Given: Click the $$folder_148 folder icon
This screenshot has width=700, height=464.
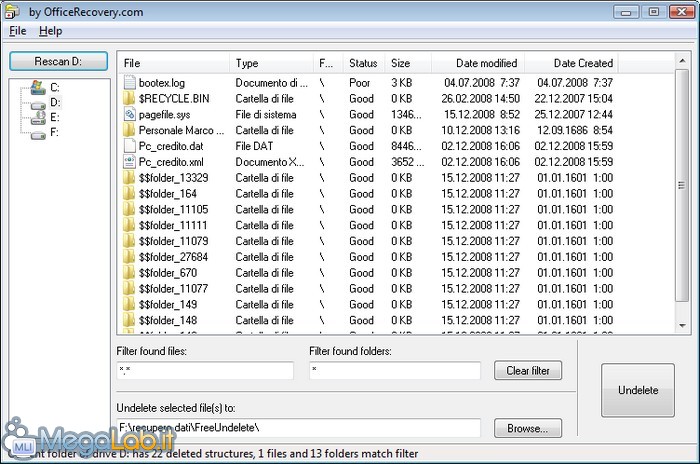Looking at the screenshot, I should click(x=129, y=320).
